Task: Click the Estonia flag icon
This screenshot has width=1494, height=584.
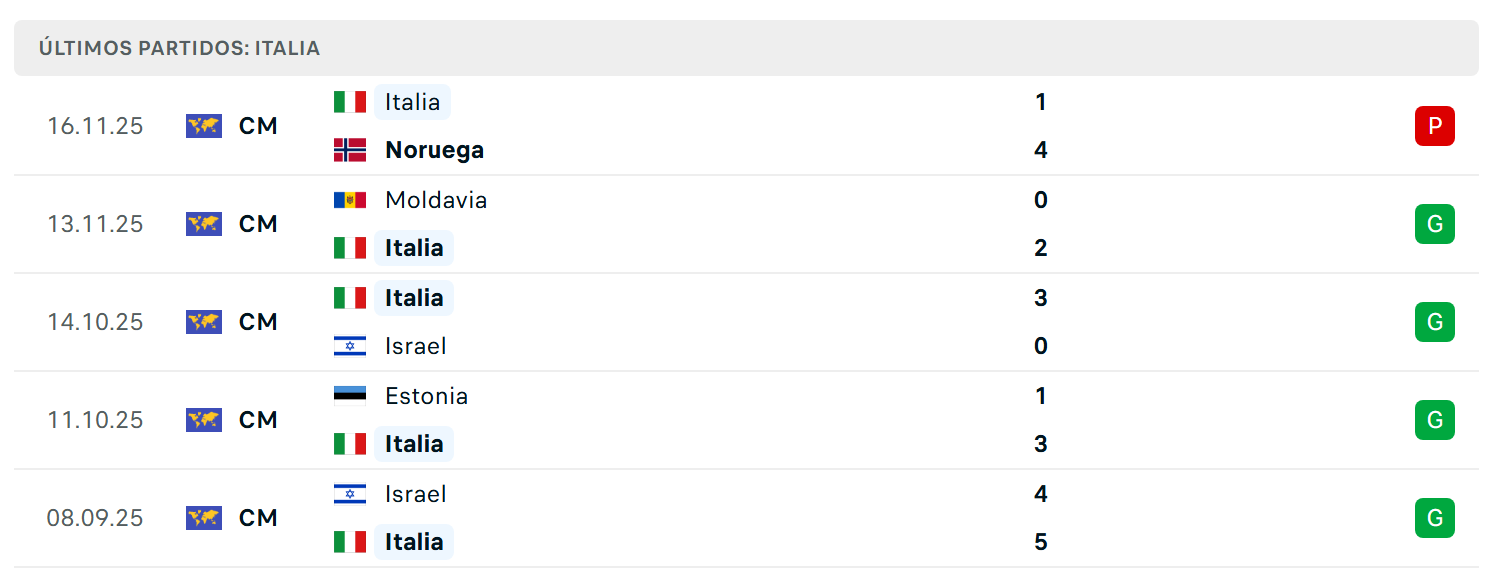Action: (350, 396)
